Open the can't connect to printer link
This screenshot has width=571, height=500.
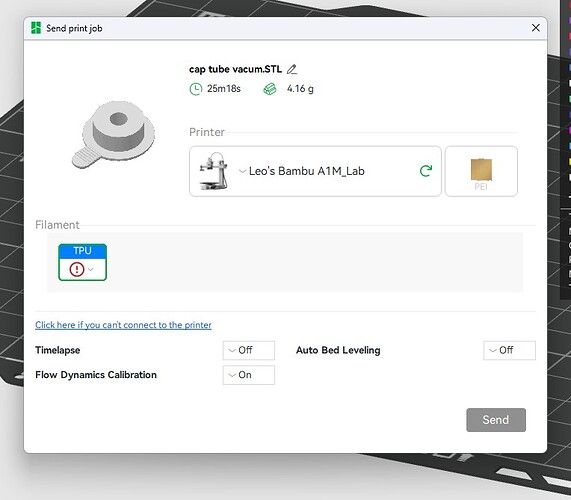pos(123,325)
